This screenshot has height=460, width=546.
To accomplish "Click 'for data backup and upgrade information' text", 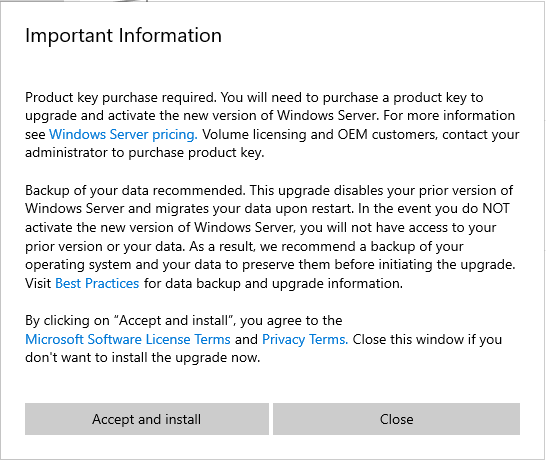I will pyautogui.click(x=273, y=283).
